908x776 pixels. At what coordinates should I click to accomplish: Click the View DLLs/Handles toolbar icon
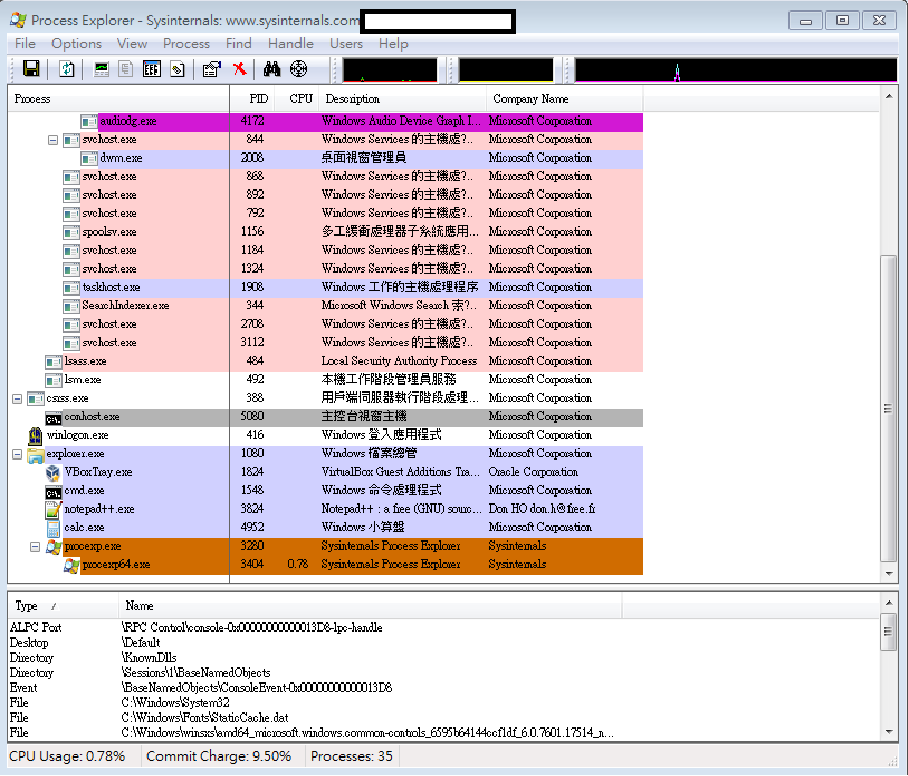[x=177, y=69]
